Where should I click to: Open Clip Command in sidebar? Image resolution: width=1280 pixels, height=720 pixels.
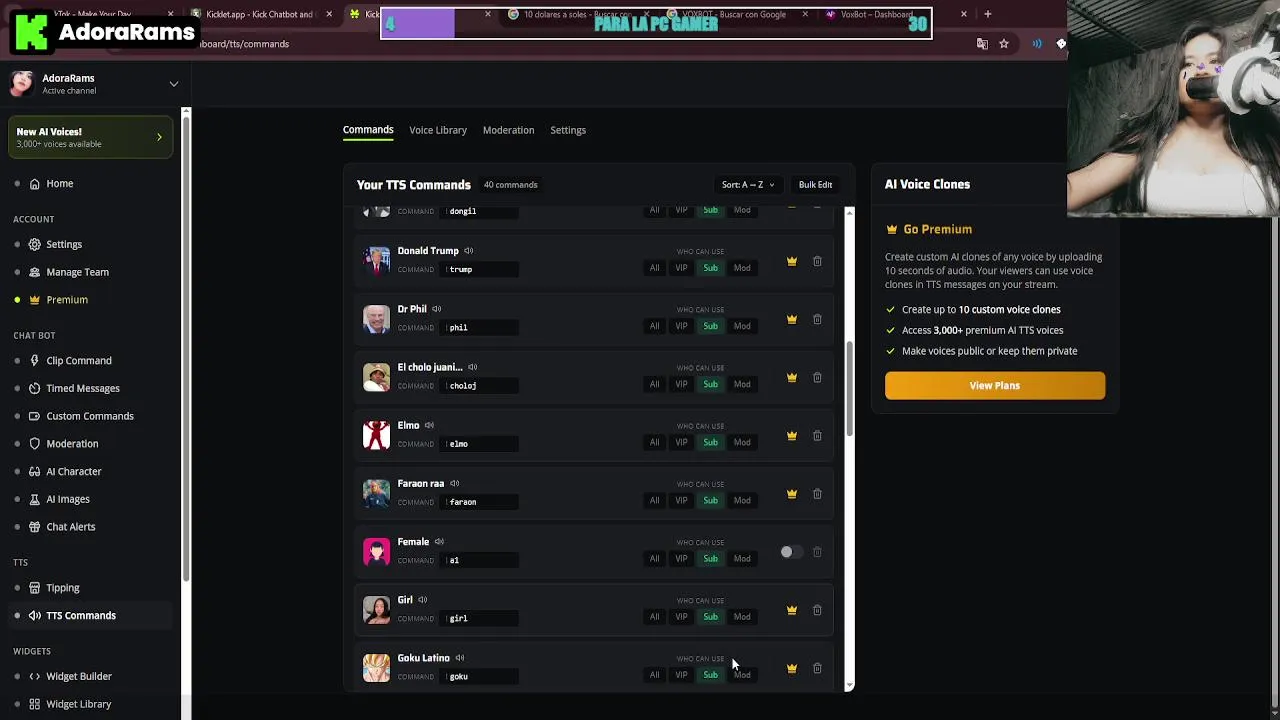[x=79, y=361]
